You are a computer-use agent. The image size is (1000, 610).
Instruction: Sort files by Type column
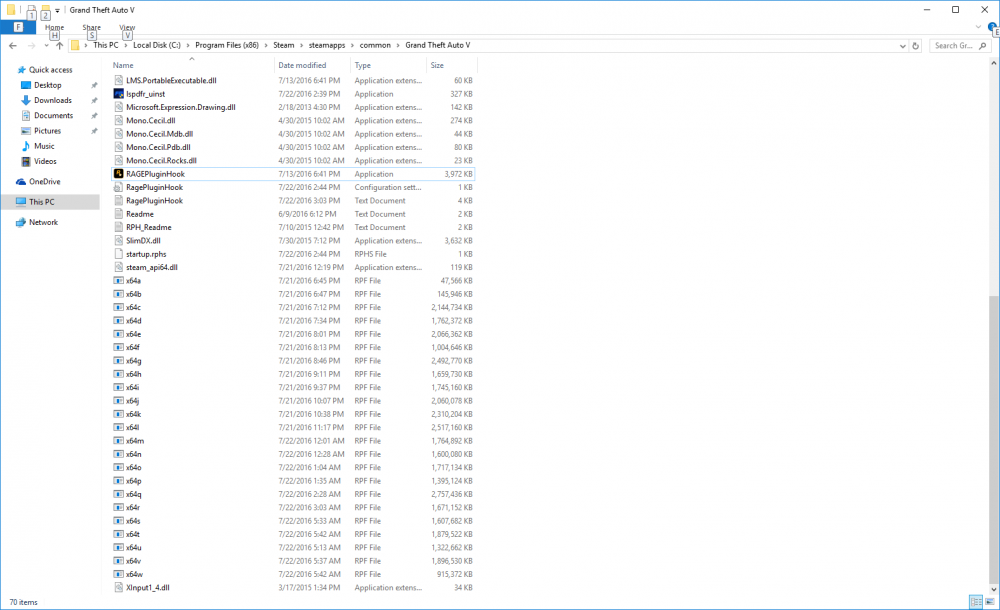[363, 65]
